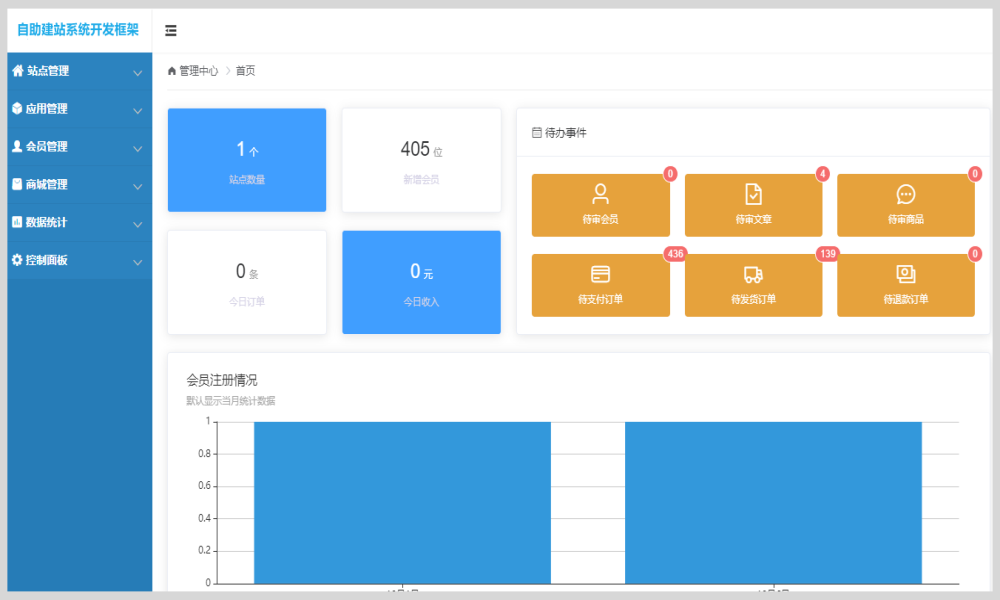Open the 站点管理 menu
Viewport: 1000px width, 600px height.
point(80,71)
